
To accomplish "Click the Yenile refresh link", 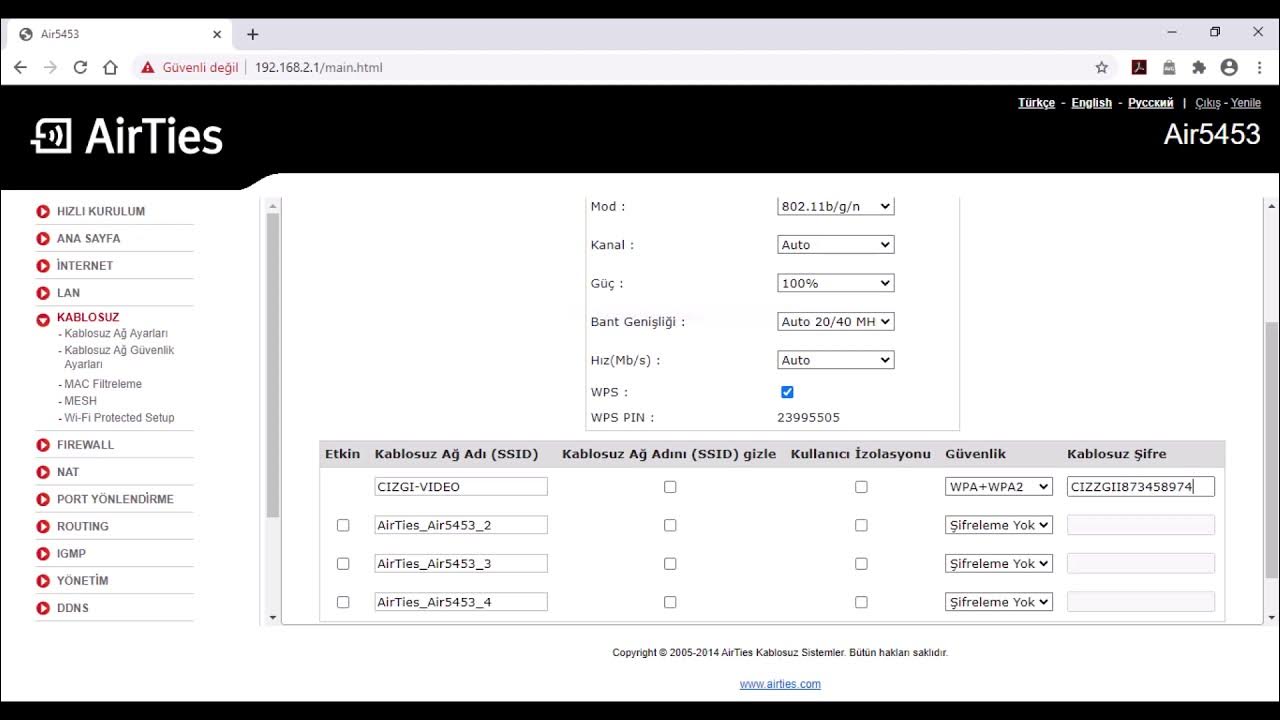I will pos(1246,103).
